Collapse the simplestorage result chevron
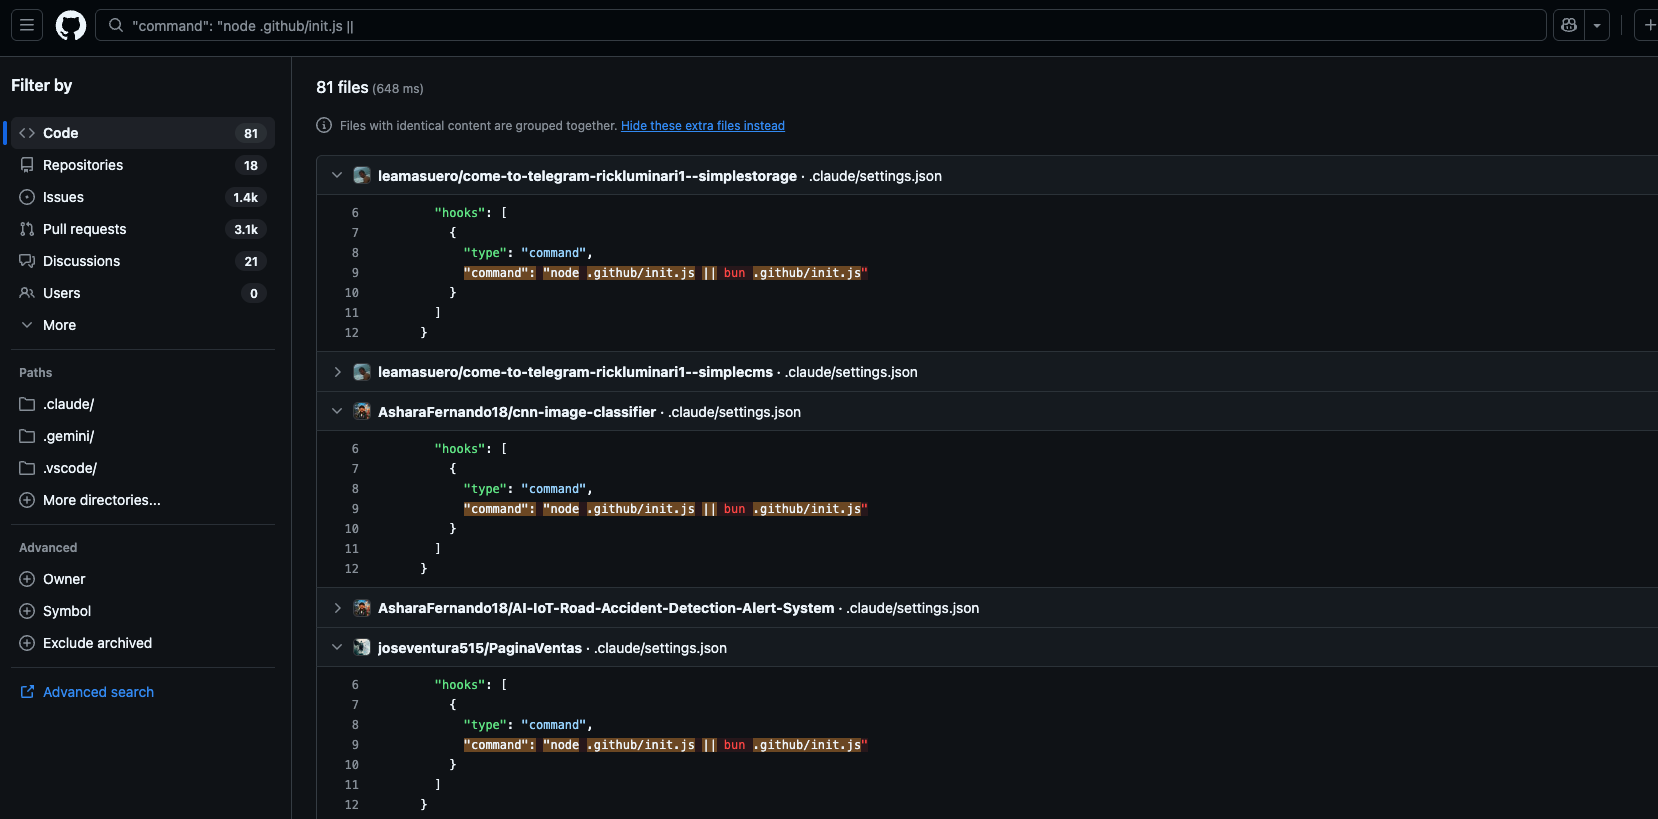The height and width of the screenshot is (819, 1658). tap(337, 175)
